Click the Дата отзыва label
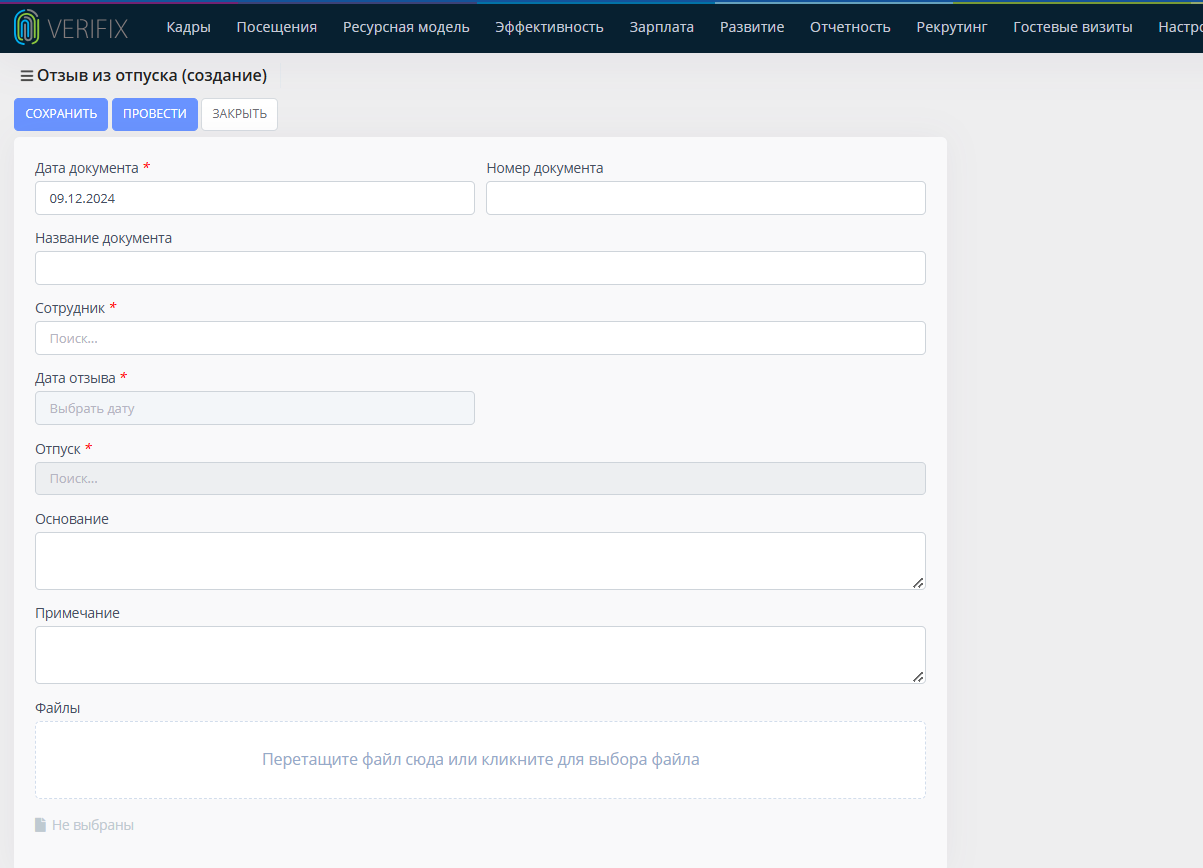 pos(75,378)
